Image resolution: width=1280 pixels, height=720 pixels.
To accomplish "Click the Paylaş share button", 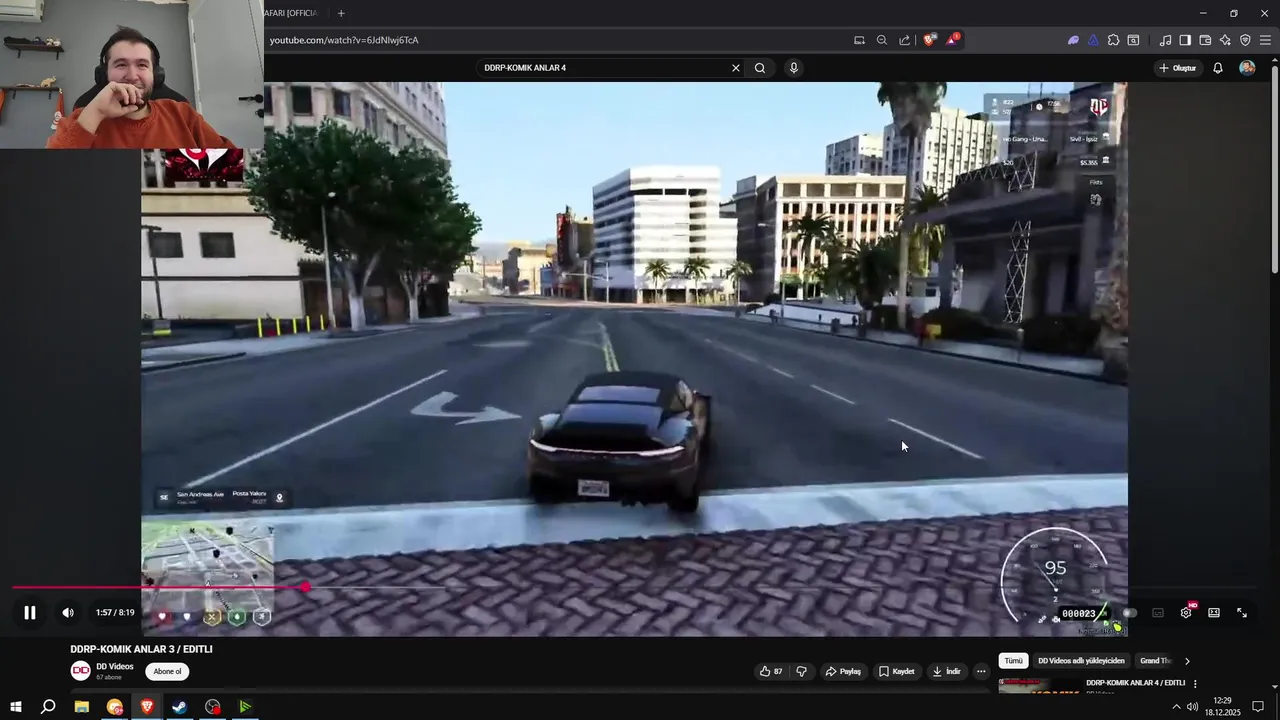I will pos(843,671).
